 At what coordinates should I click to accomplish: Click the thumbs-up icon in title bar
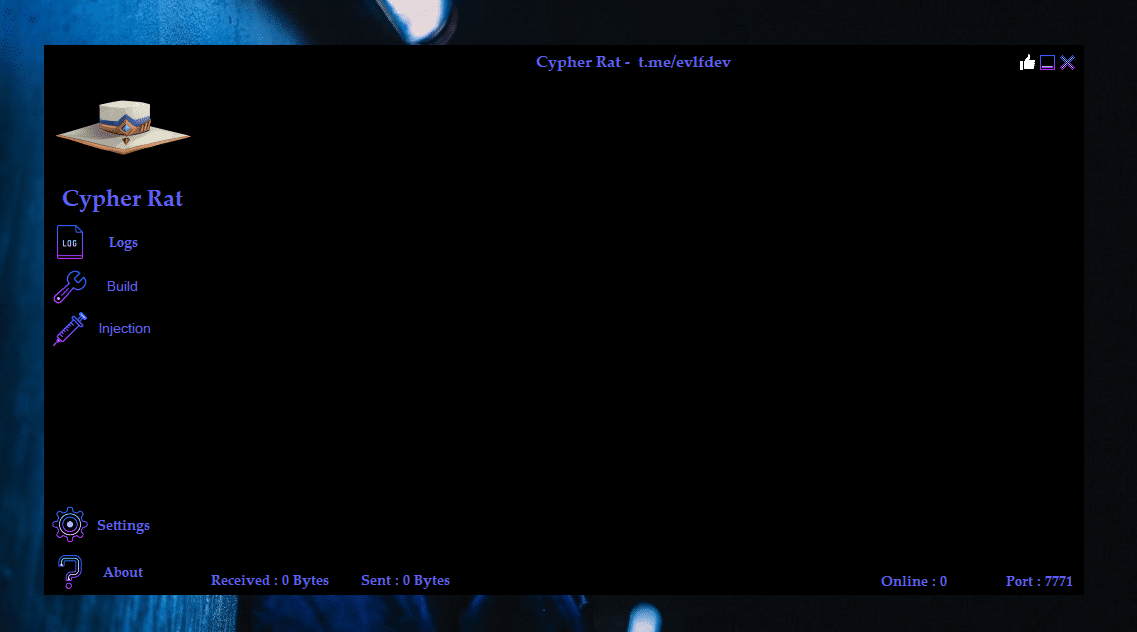click(1027, 62)
